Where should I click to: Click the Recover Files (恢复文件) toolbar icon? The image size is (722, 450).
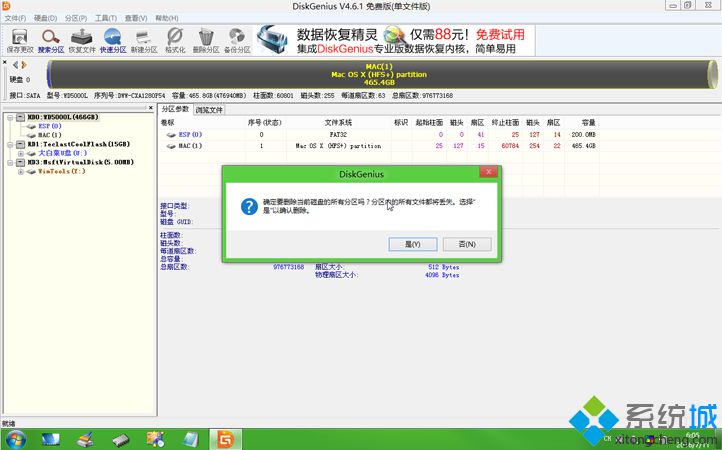click(x=82, y=41)
